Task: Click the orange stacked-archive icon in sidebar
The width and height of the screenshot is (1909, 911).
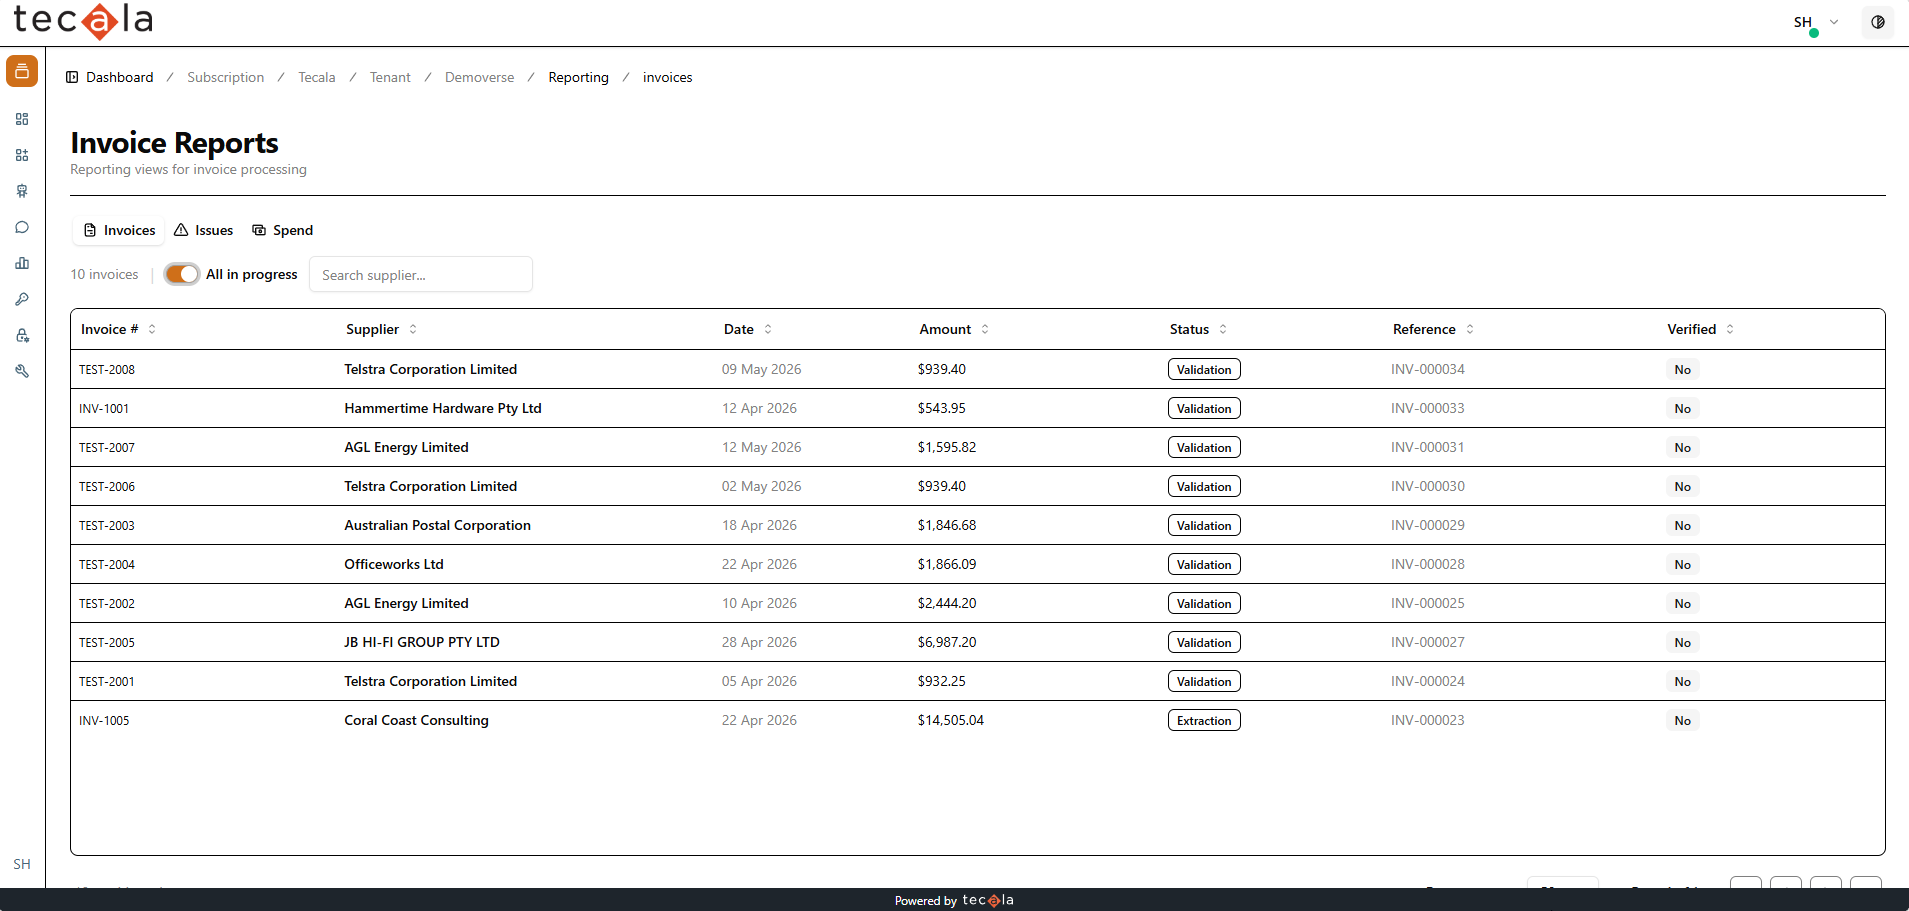Action: pyautogui.click(x=22, y=71)
